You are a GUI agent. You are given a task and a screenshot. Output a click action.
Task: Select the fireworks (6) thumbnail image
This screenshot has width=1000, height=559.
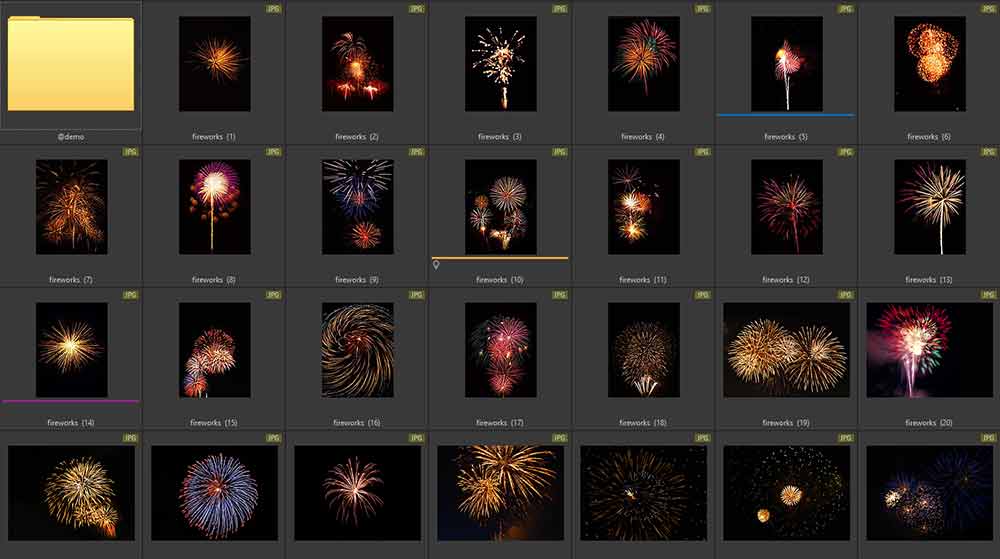[929, 64]
